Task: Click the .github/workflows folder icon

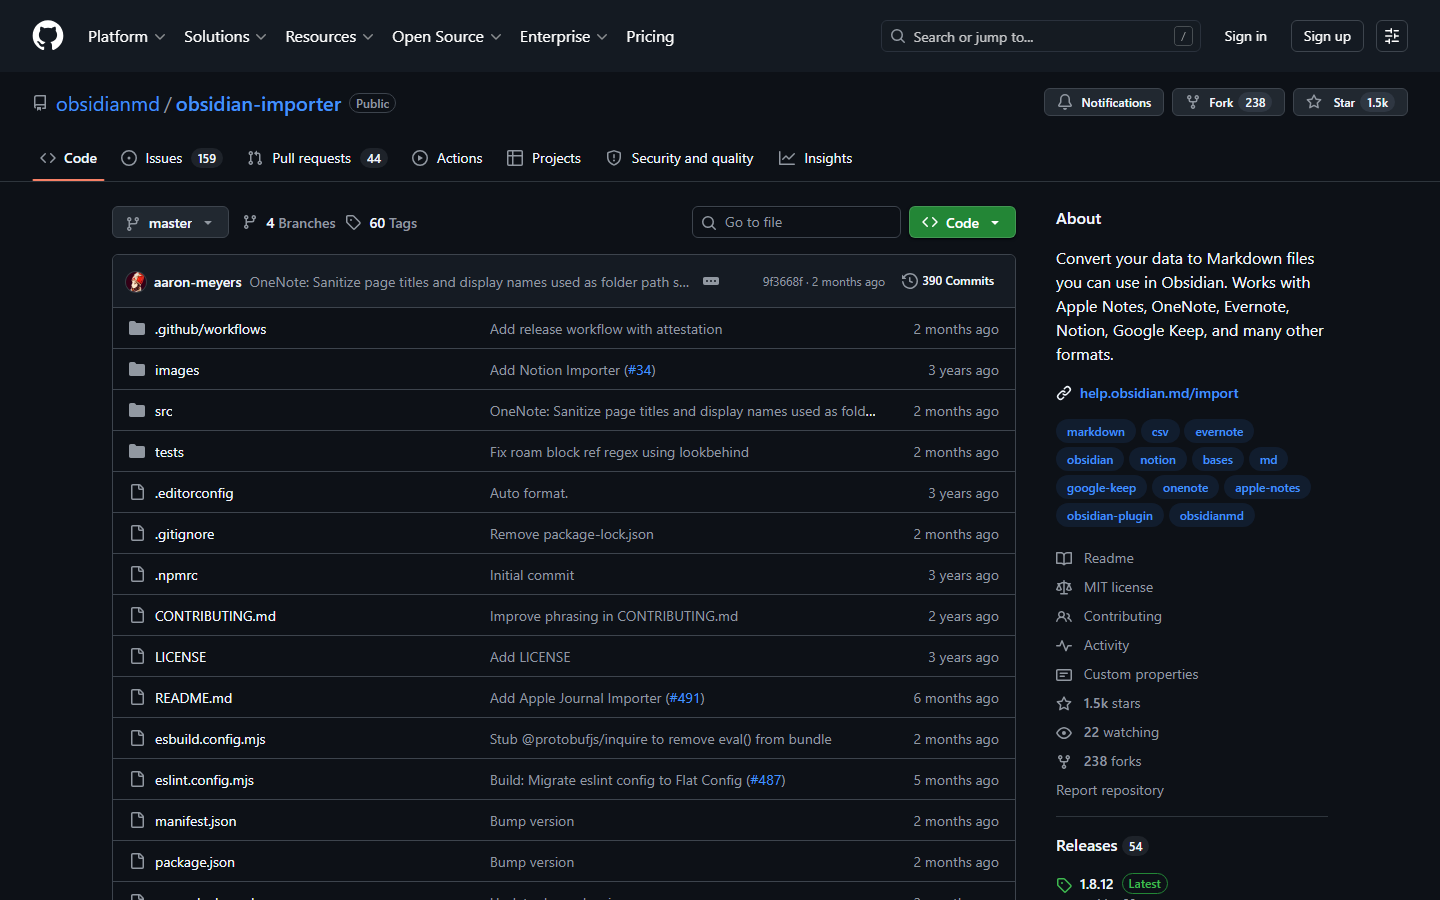Action: click(x=137, y=328)
